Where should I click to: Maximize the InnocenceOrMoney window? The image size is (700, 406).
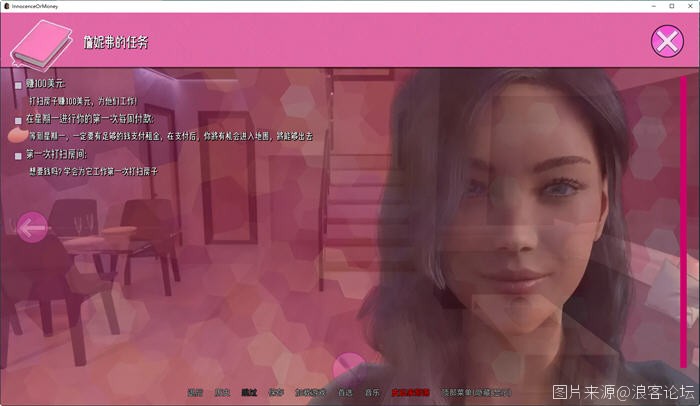click(672, 6)
